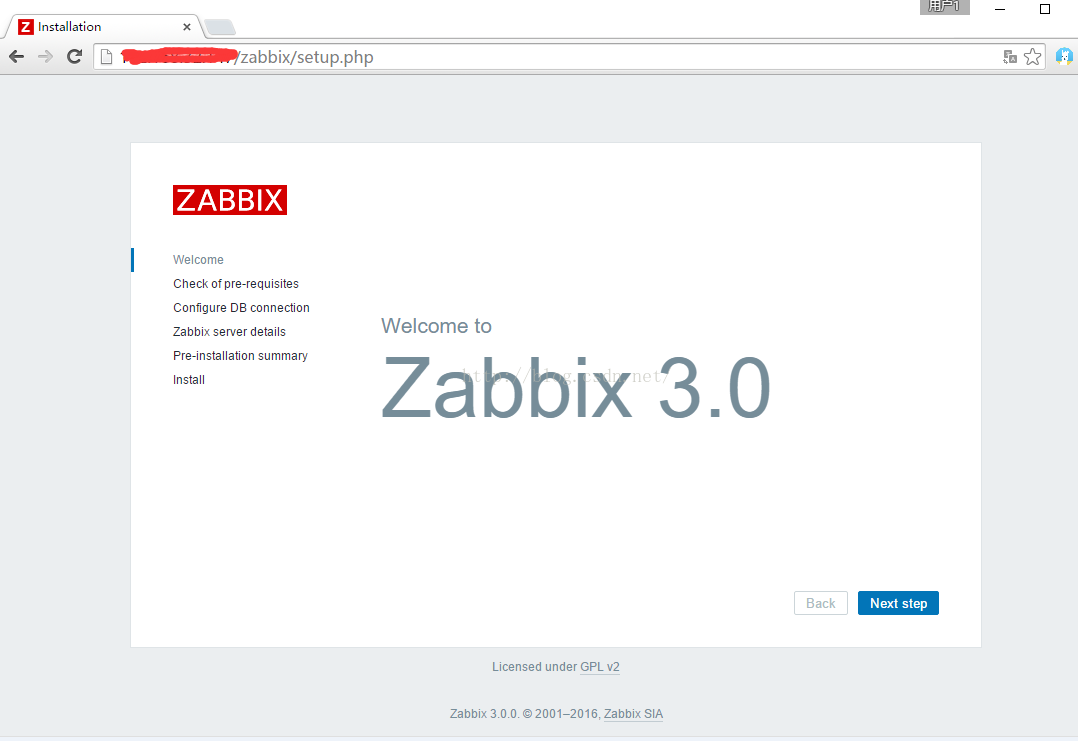Open the GPL v2 license link

(600, 667)
